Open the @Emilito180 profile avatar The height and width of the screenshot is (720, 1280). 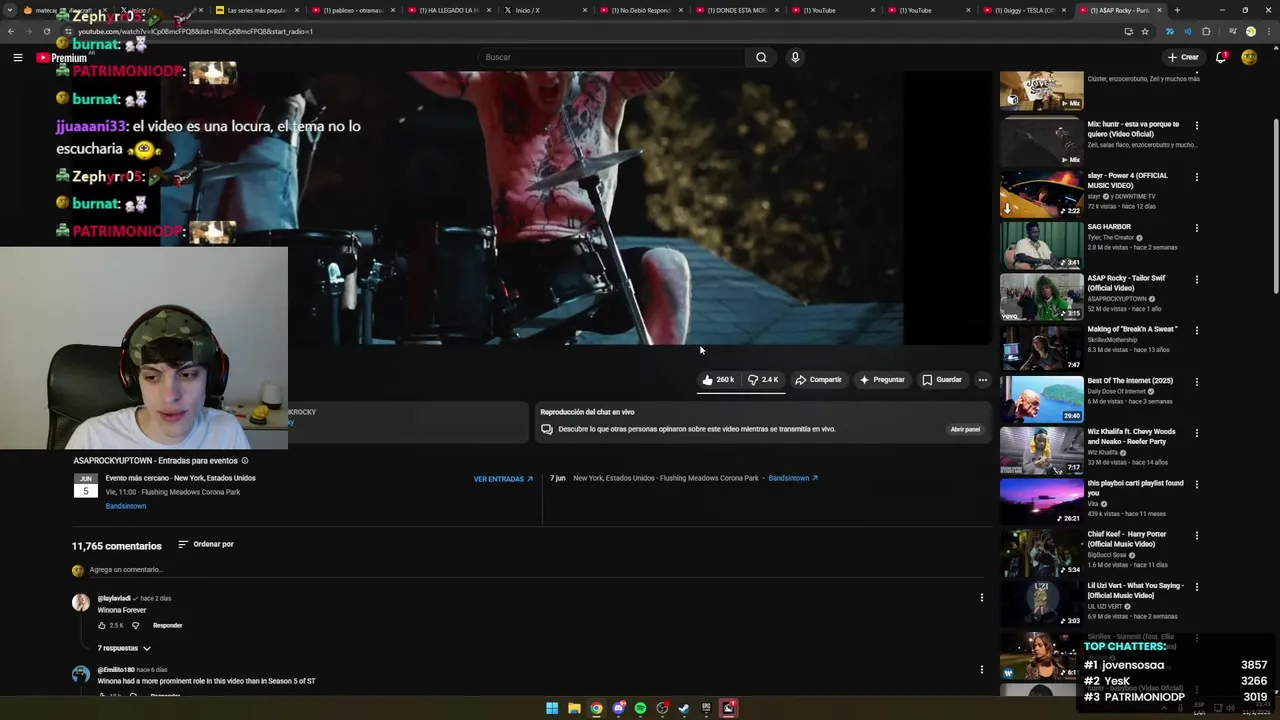[80, 674]
